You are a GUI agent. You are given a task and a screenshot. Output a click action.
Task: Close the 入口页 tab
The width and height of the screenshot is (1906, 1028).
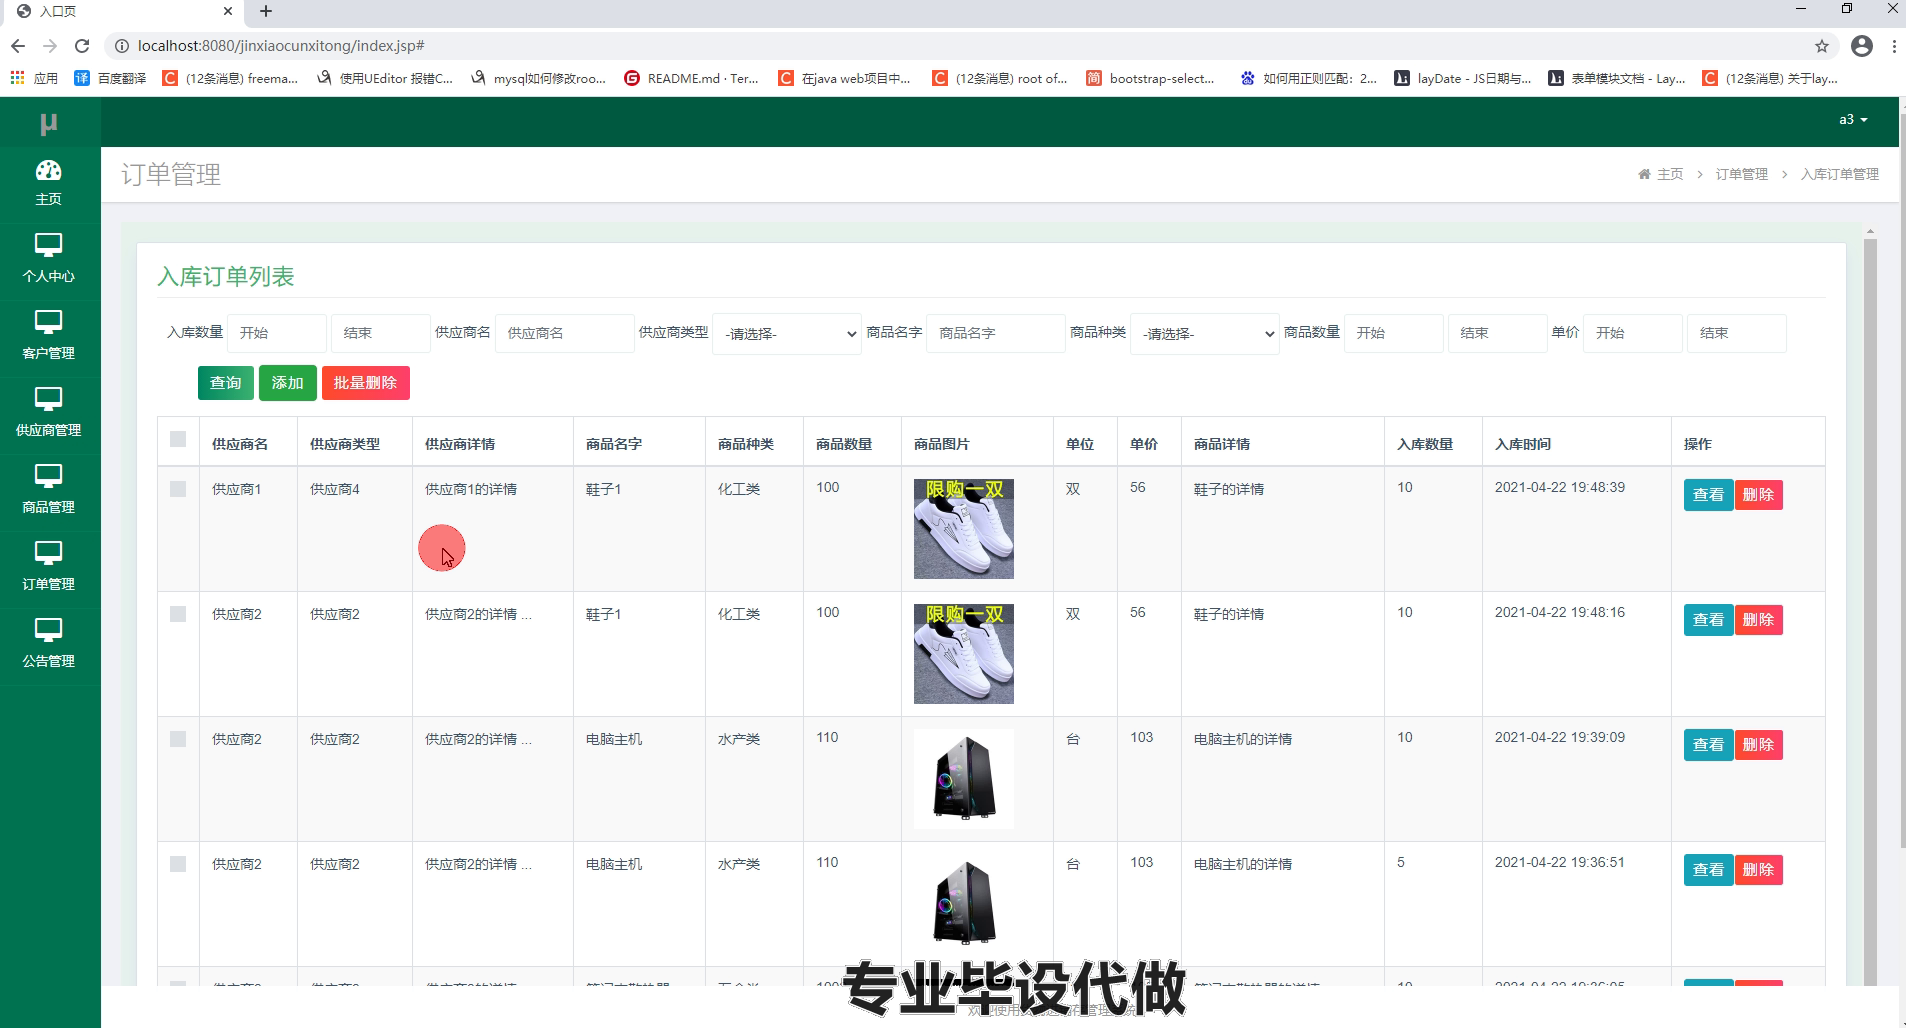(228, 12)
